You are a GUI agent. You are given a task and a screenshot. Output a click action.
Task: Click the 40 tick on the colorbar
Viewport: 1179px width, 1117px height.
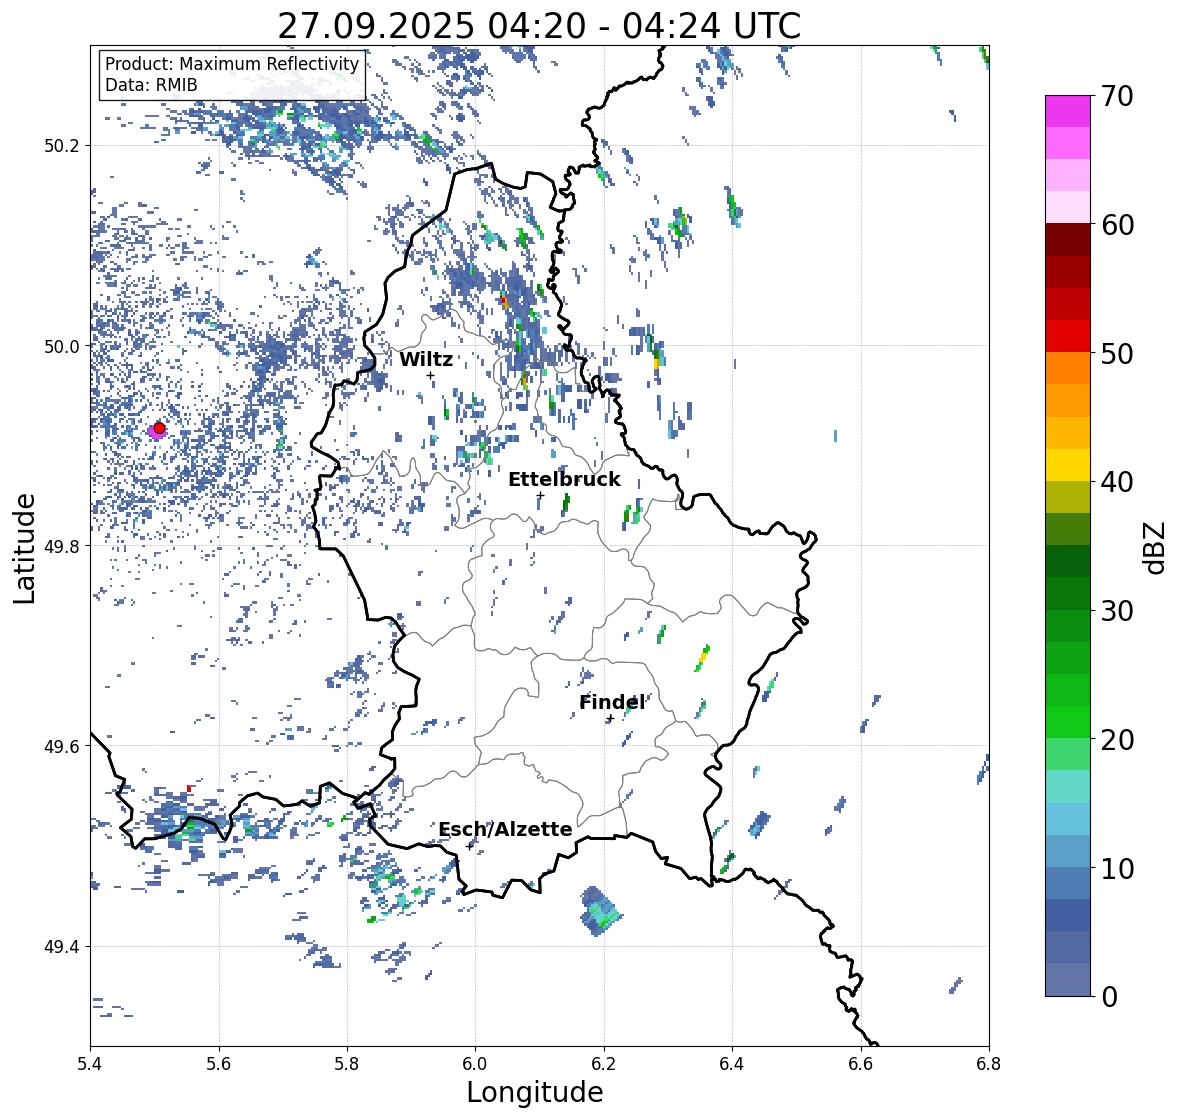(x=1117, y=482)
